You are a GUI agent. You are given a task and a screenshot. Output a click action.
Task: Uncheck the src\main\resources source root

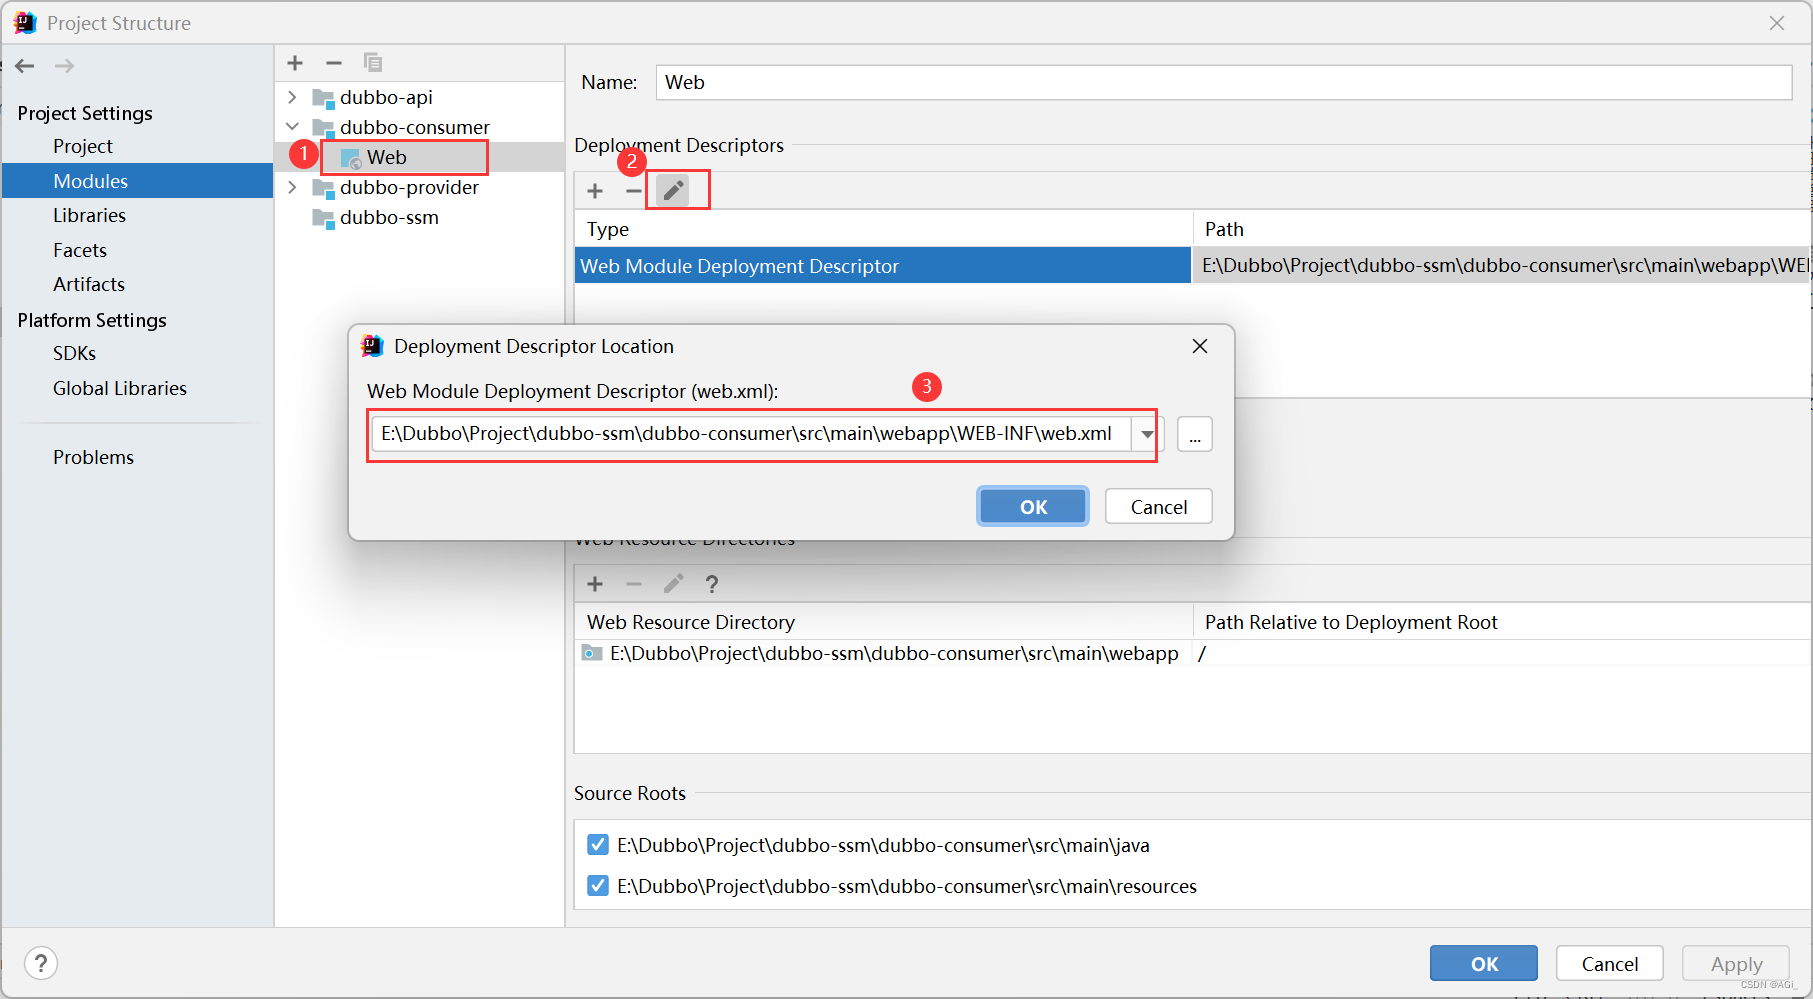click(597, 886)
